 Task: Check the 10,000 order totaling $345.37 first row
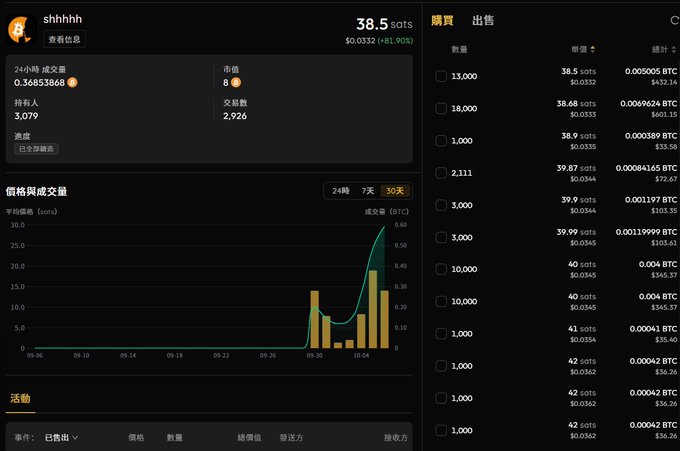click(x=441, y=269)
